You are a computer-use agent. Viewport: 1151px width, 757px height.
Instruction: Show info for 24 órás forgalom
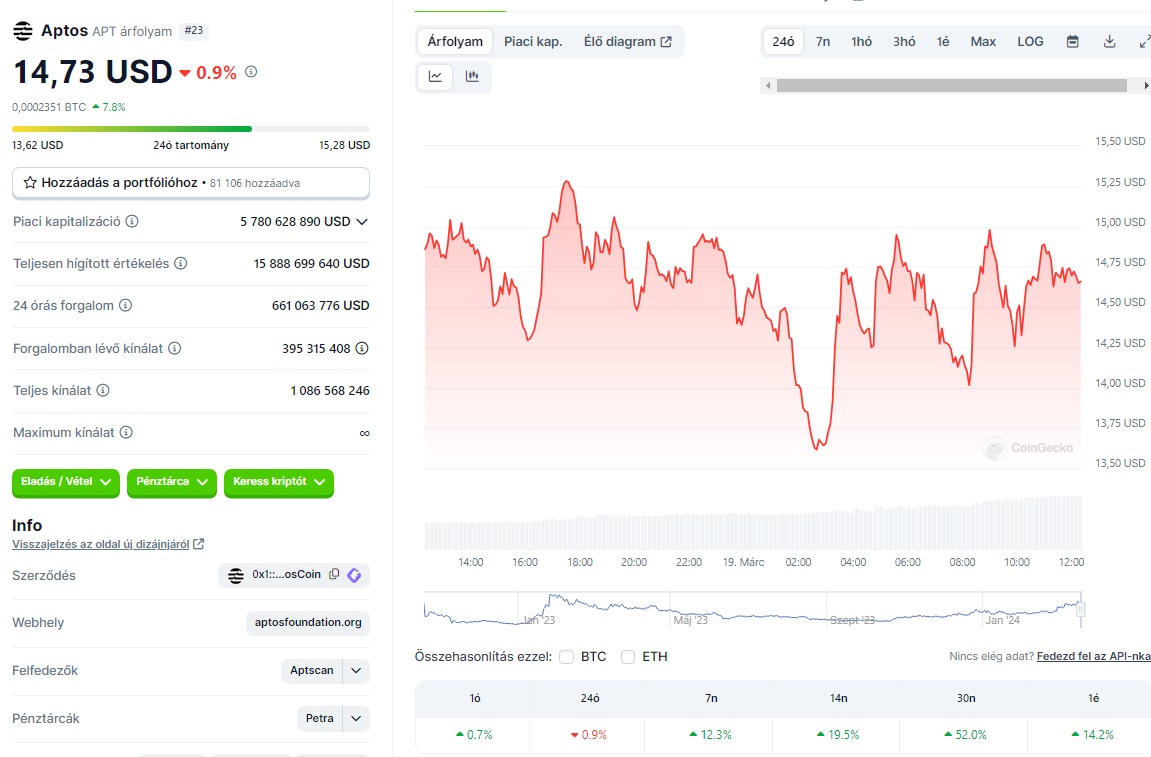point(126,305)
